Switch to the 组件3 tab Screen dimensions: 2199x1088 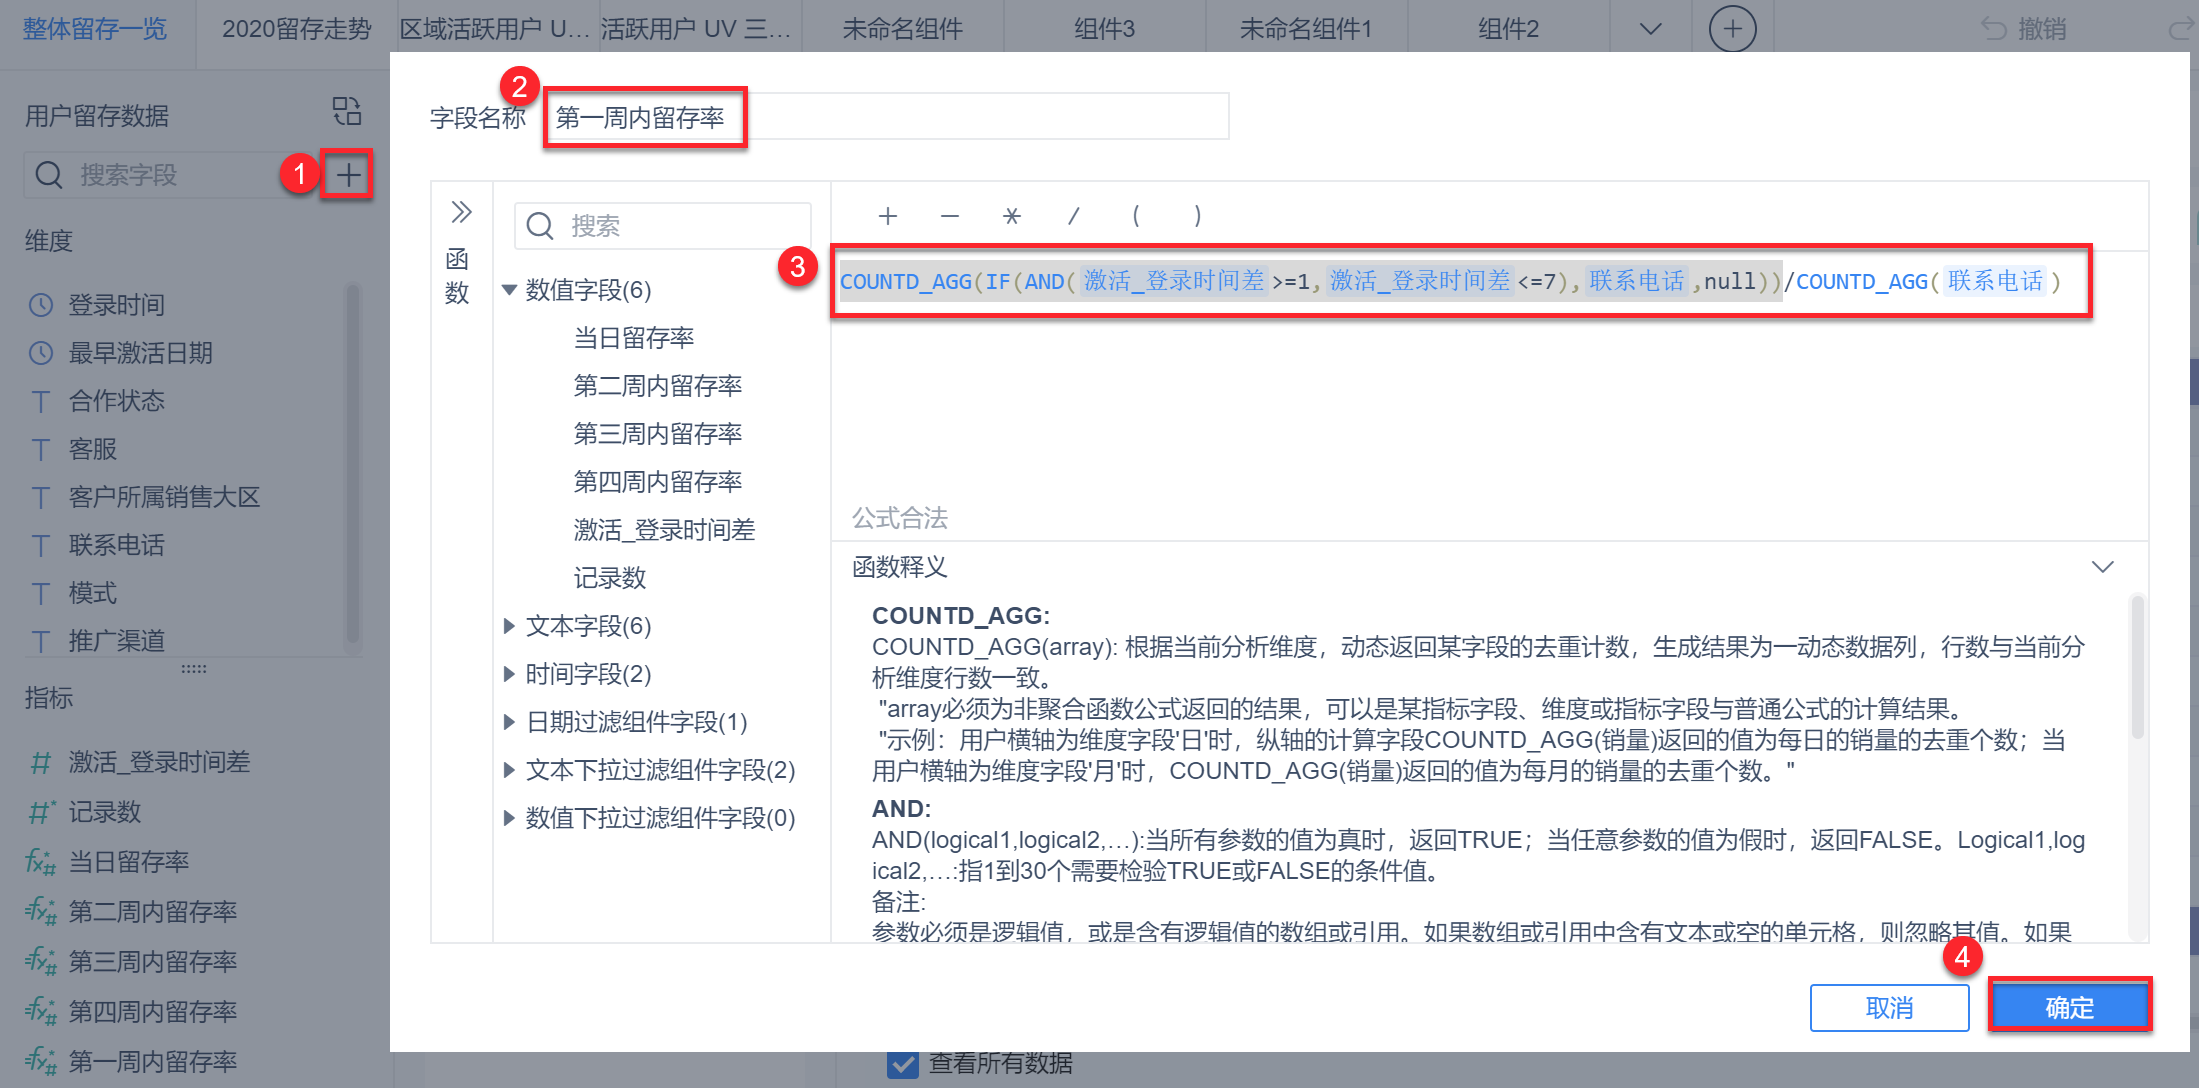[x=1104, y=28]
